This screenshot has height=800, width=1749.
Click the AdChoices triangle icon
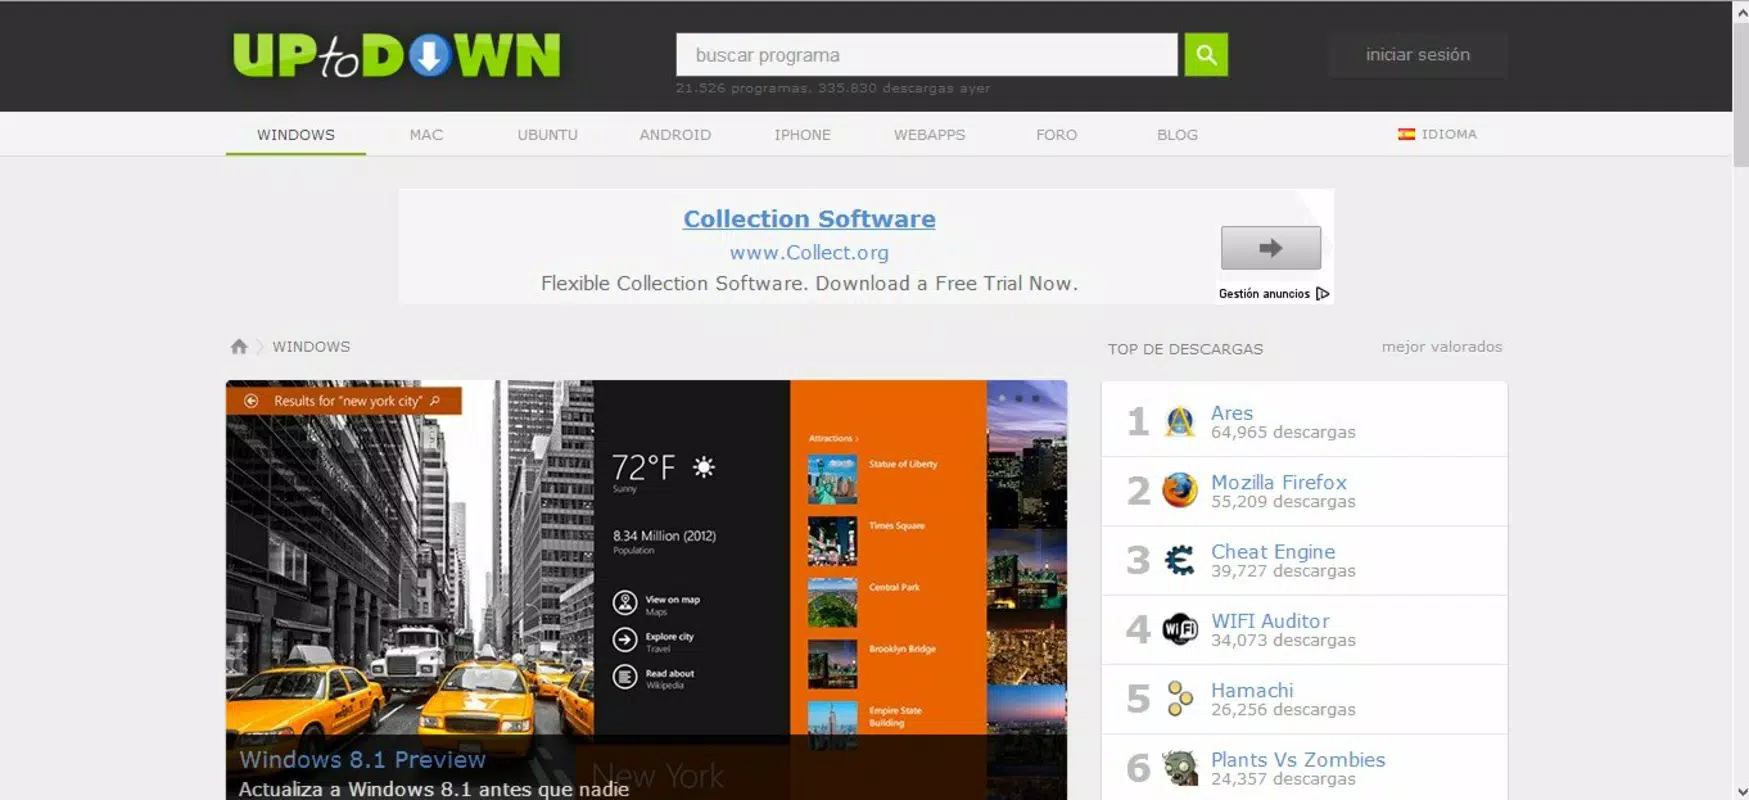tap(1323, 294)
